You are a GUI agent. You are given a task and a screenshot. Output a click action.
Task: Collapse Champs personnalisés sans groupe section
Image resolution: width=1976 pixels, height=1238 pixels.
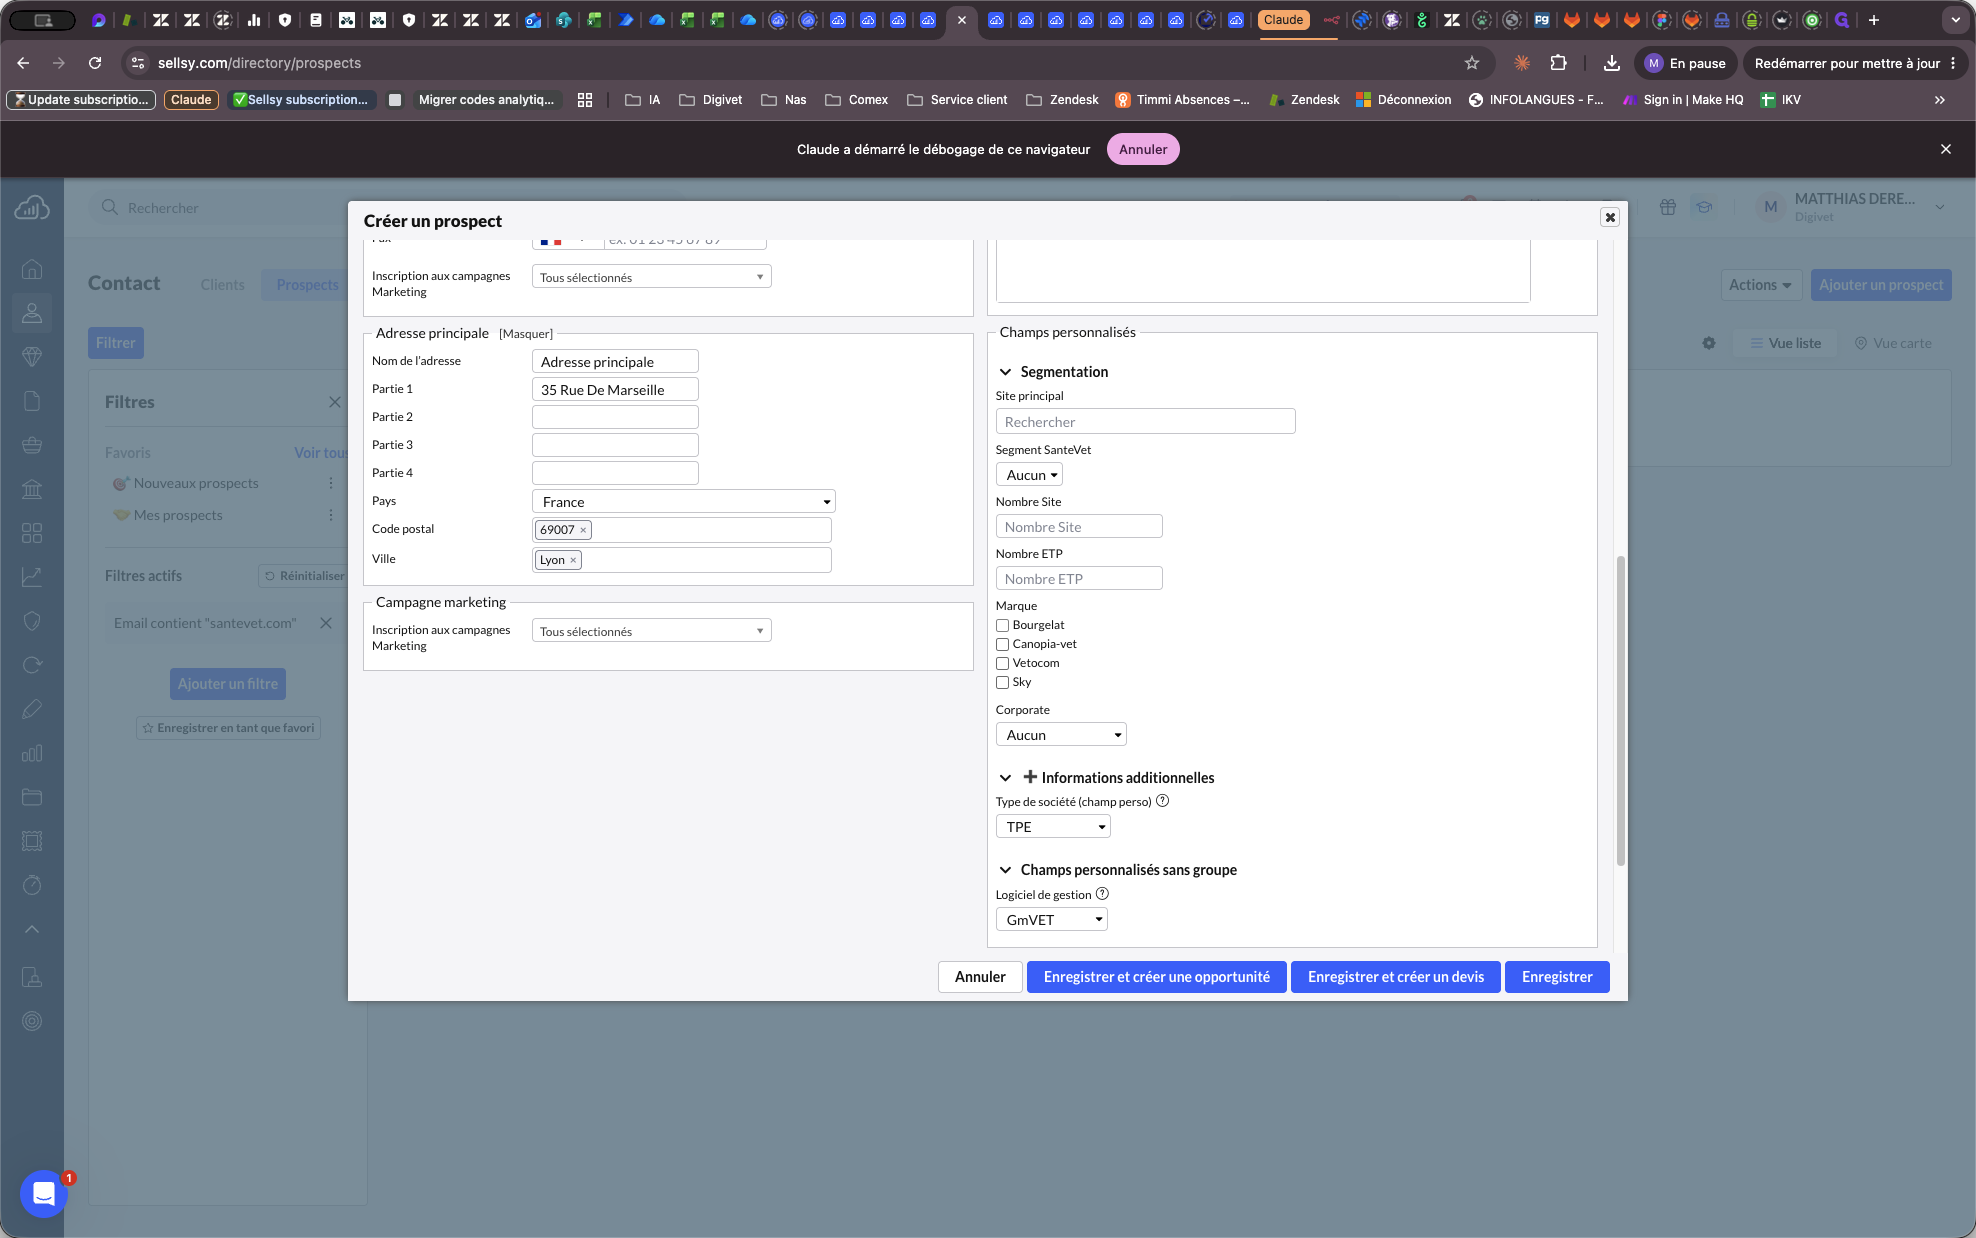(1005, 870)
